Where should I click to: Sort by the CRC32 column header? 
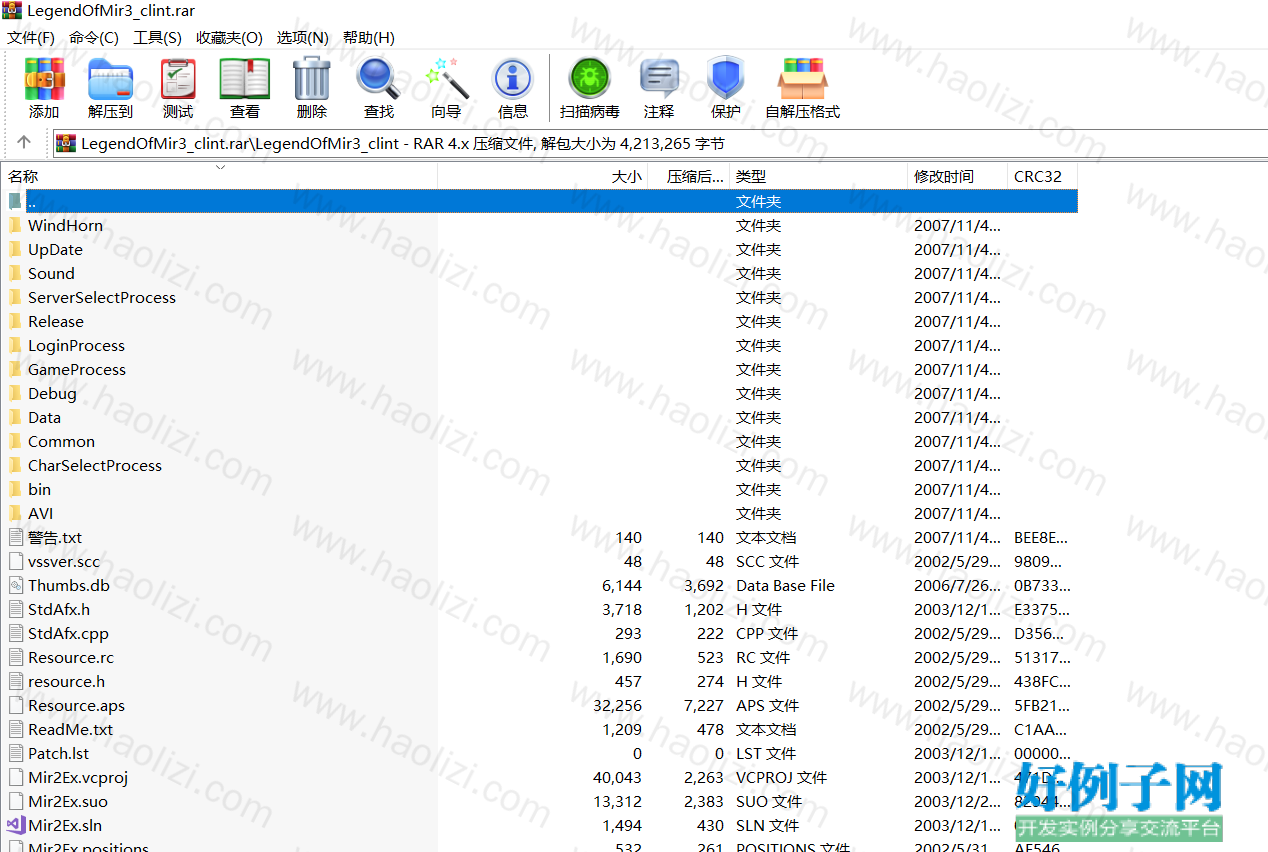(x=1043, y=176)
